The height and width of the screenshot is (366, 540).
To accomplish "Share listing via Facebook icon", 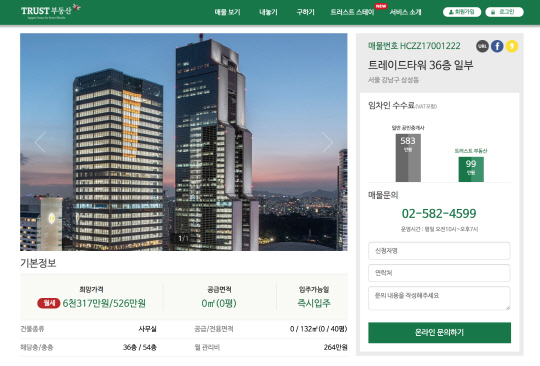I will click(497, 46).
